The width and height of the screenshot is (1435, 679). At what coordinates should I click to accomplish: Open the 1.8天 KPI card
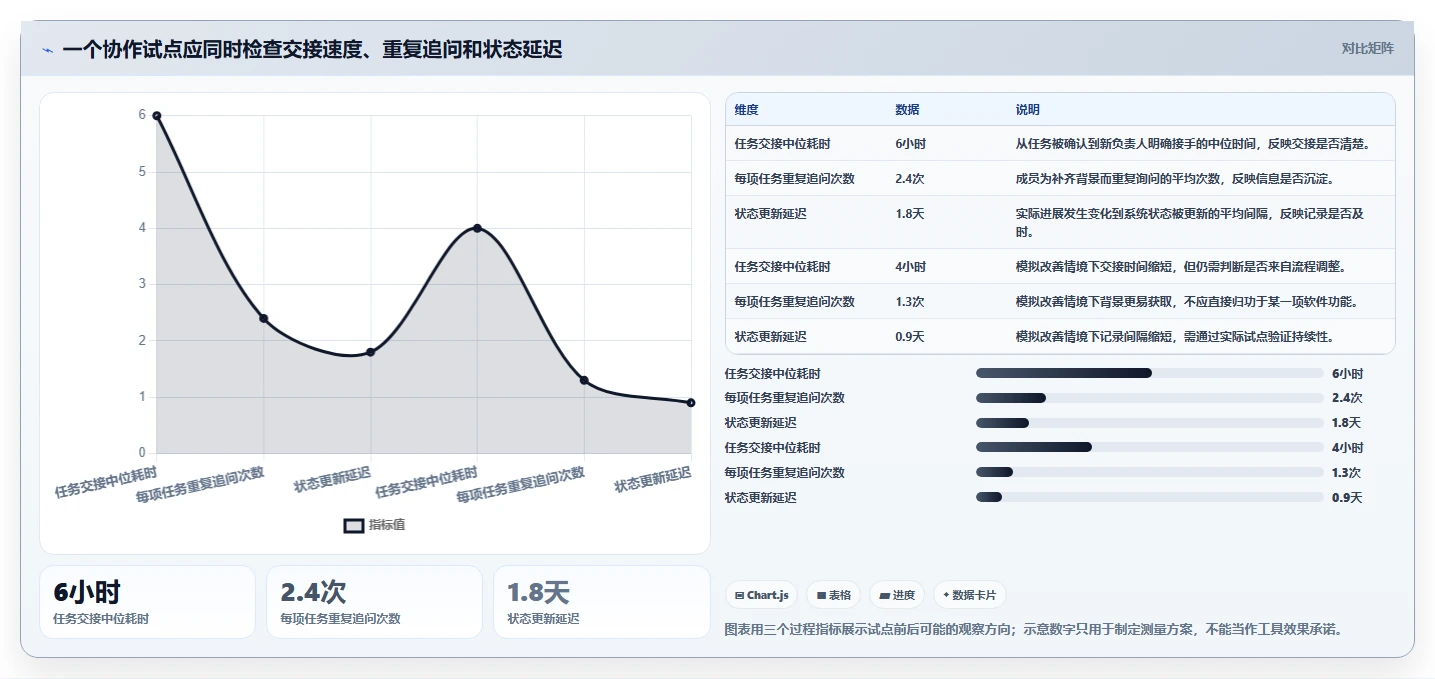tap(602, 602)
